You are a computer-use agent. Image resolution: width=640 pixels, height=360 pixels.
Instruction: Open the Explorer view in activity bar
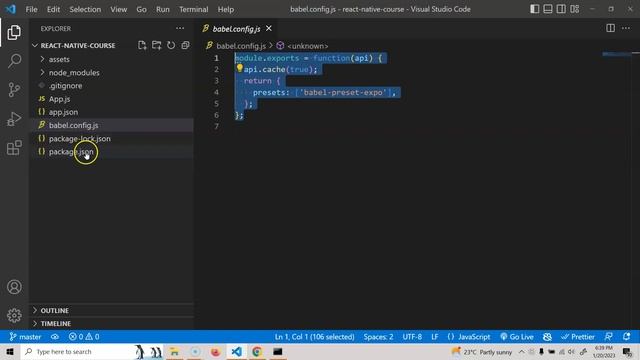14,33
